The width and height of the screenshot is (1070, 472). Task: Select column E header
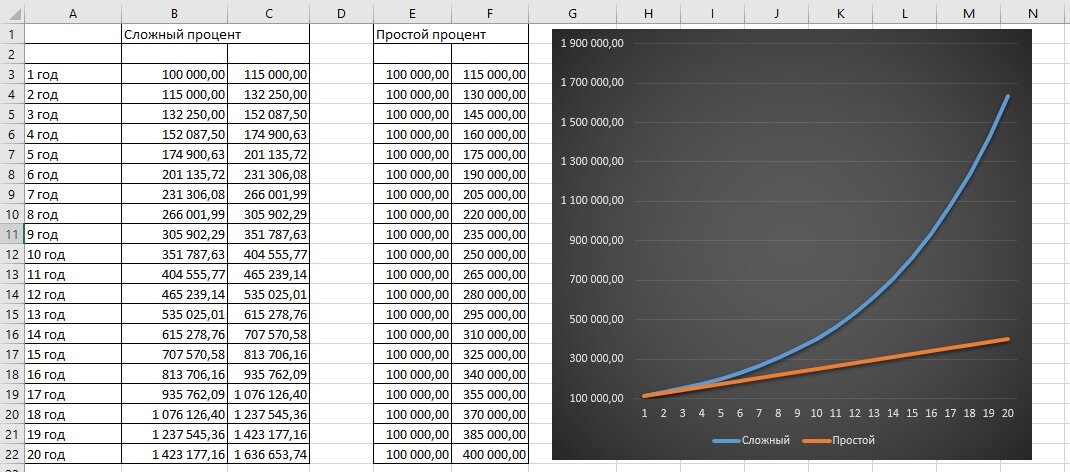pyautogui.click(x=412, y=12)
